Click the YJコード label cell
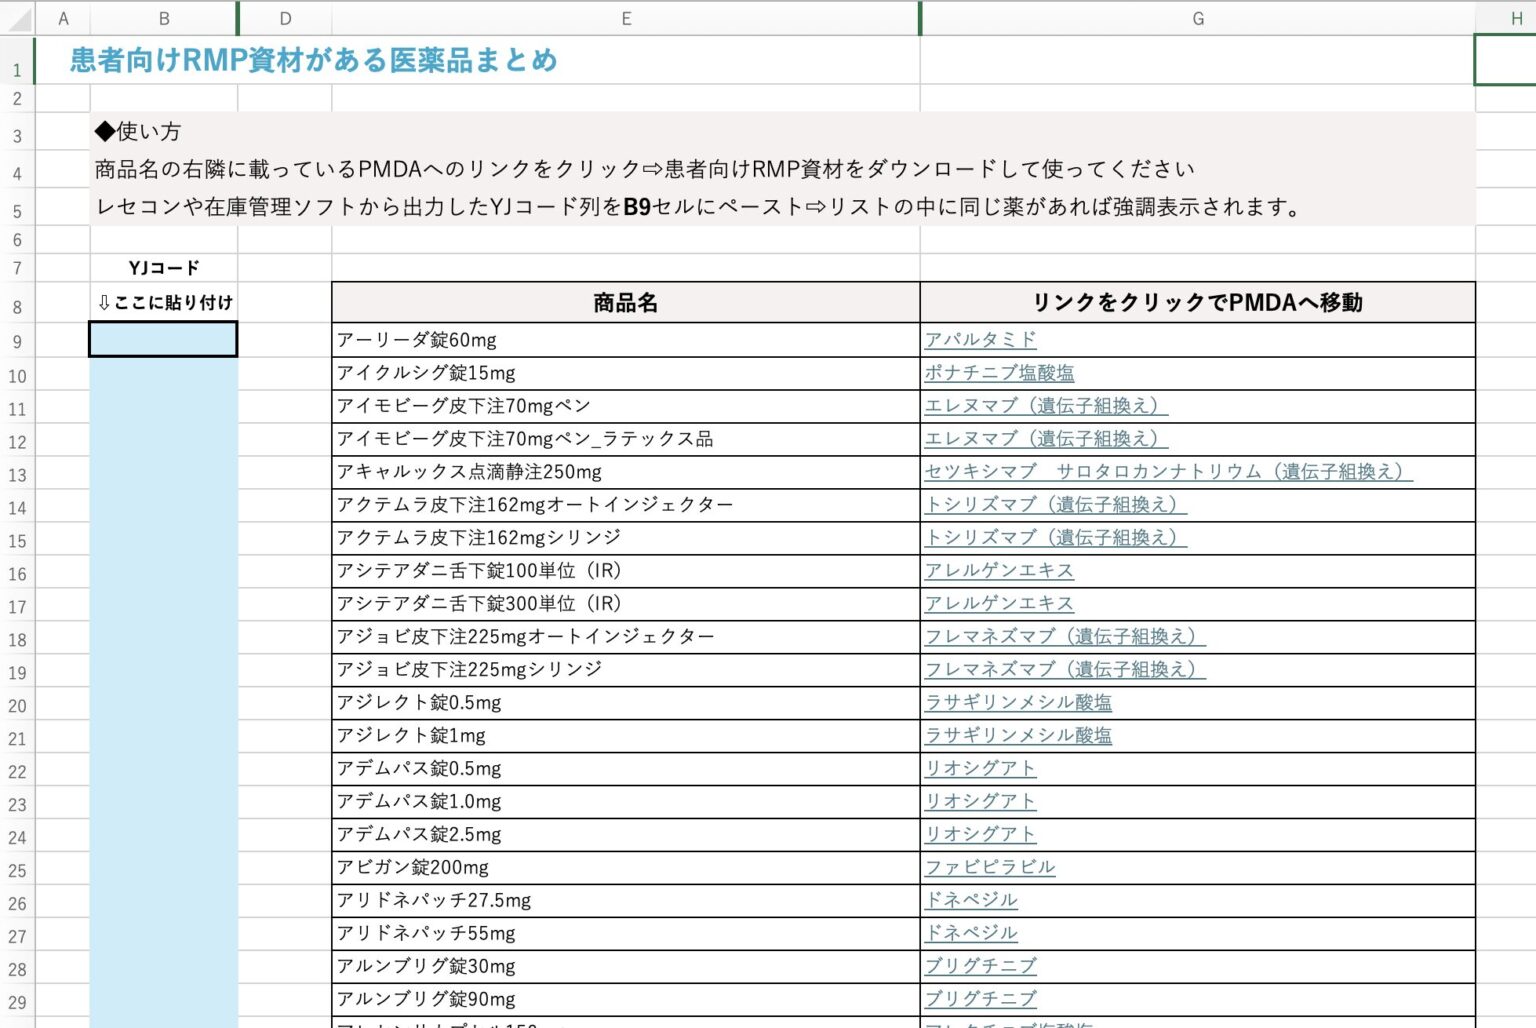 (x=164, y=267)
